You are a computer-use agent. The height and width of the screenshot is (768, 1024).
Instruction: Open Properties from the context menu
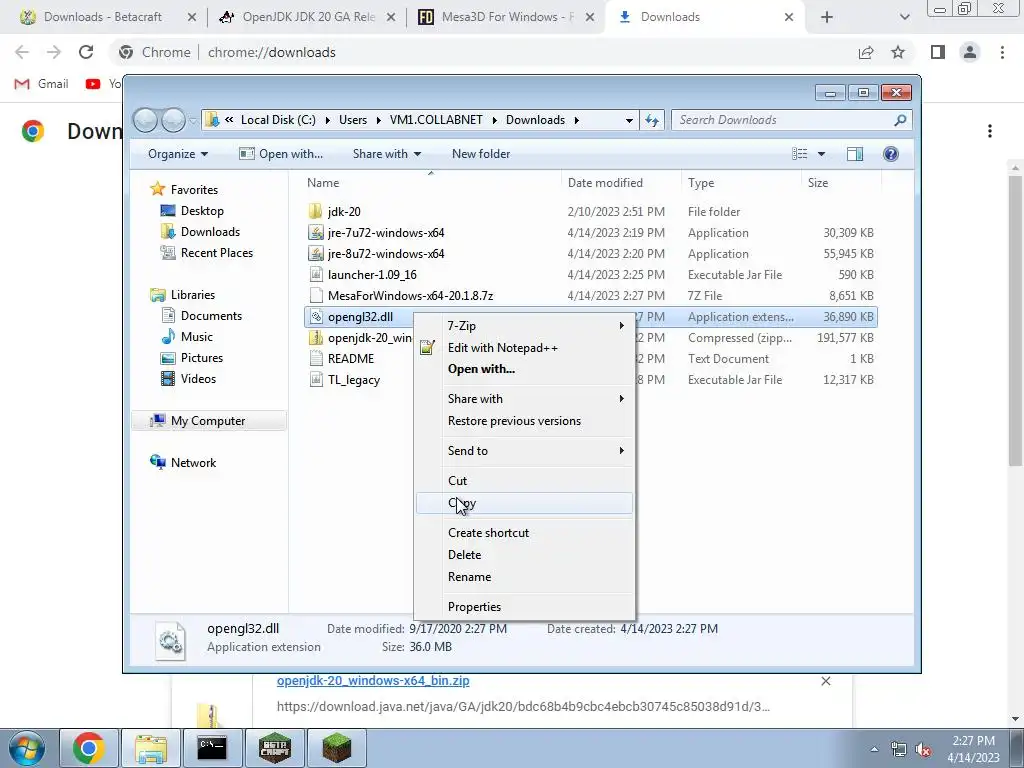pos(524,607)
